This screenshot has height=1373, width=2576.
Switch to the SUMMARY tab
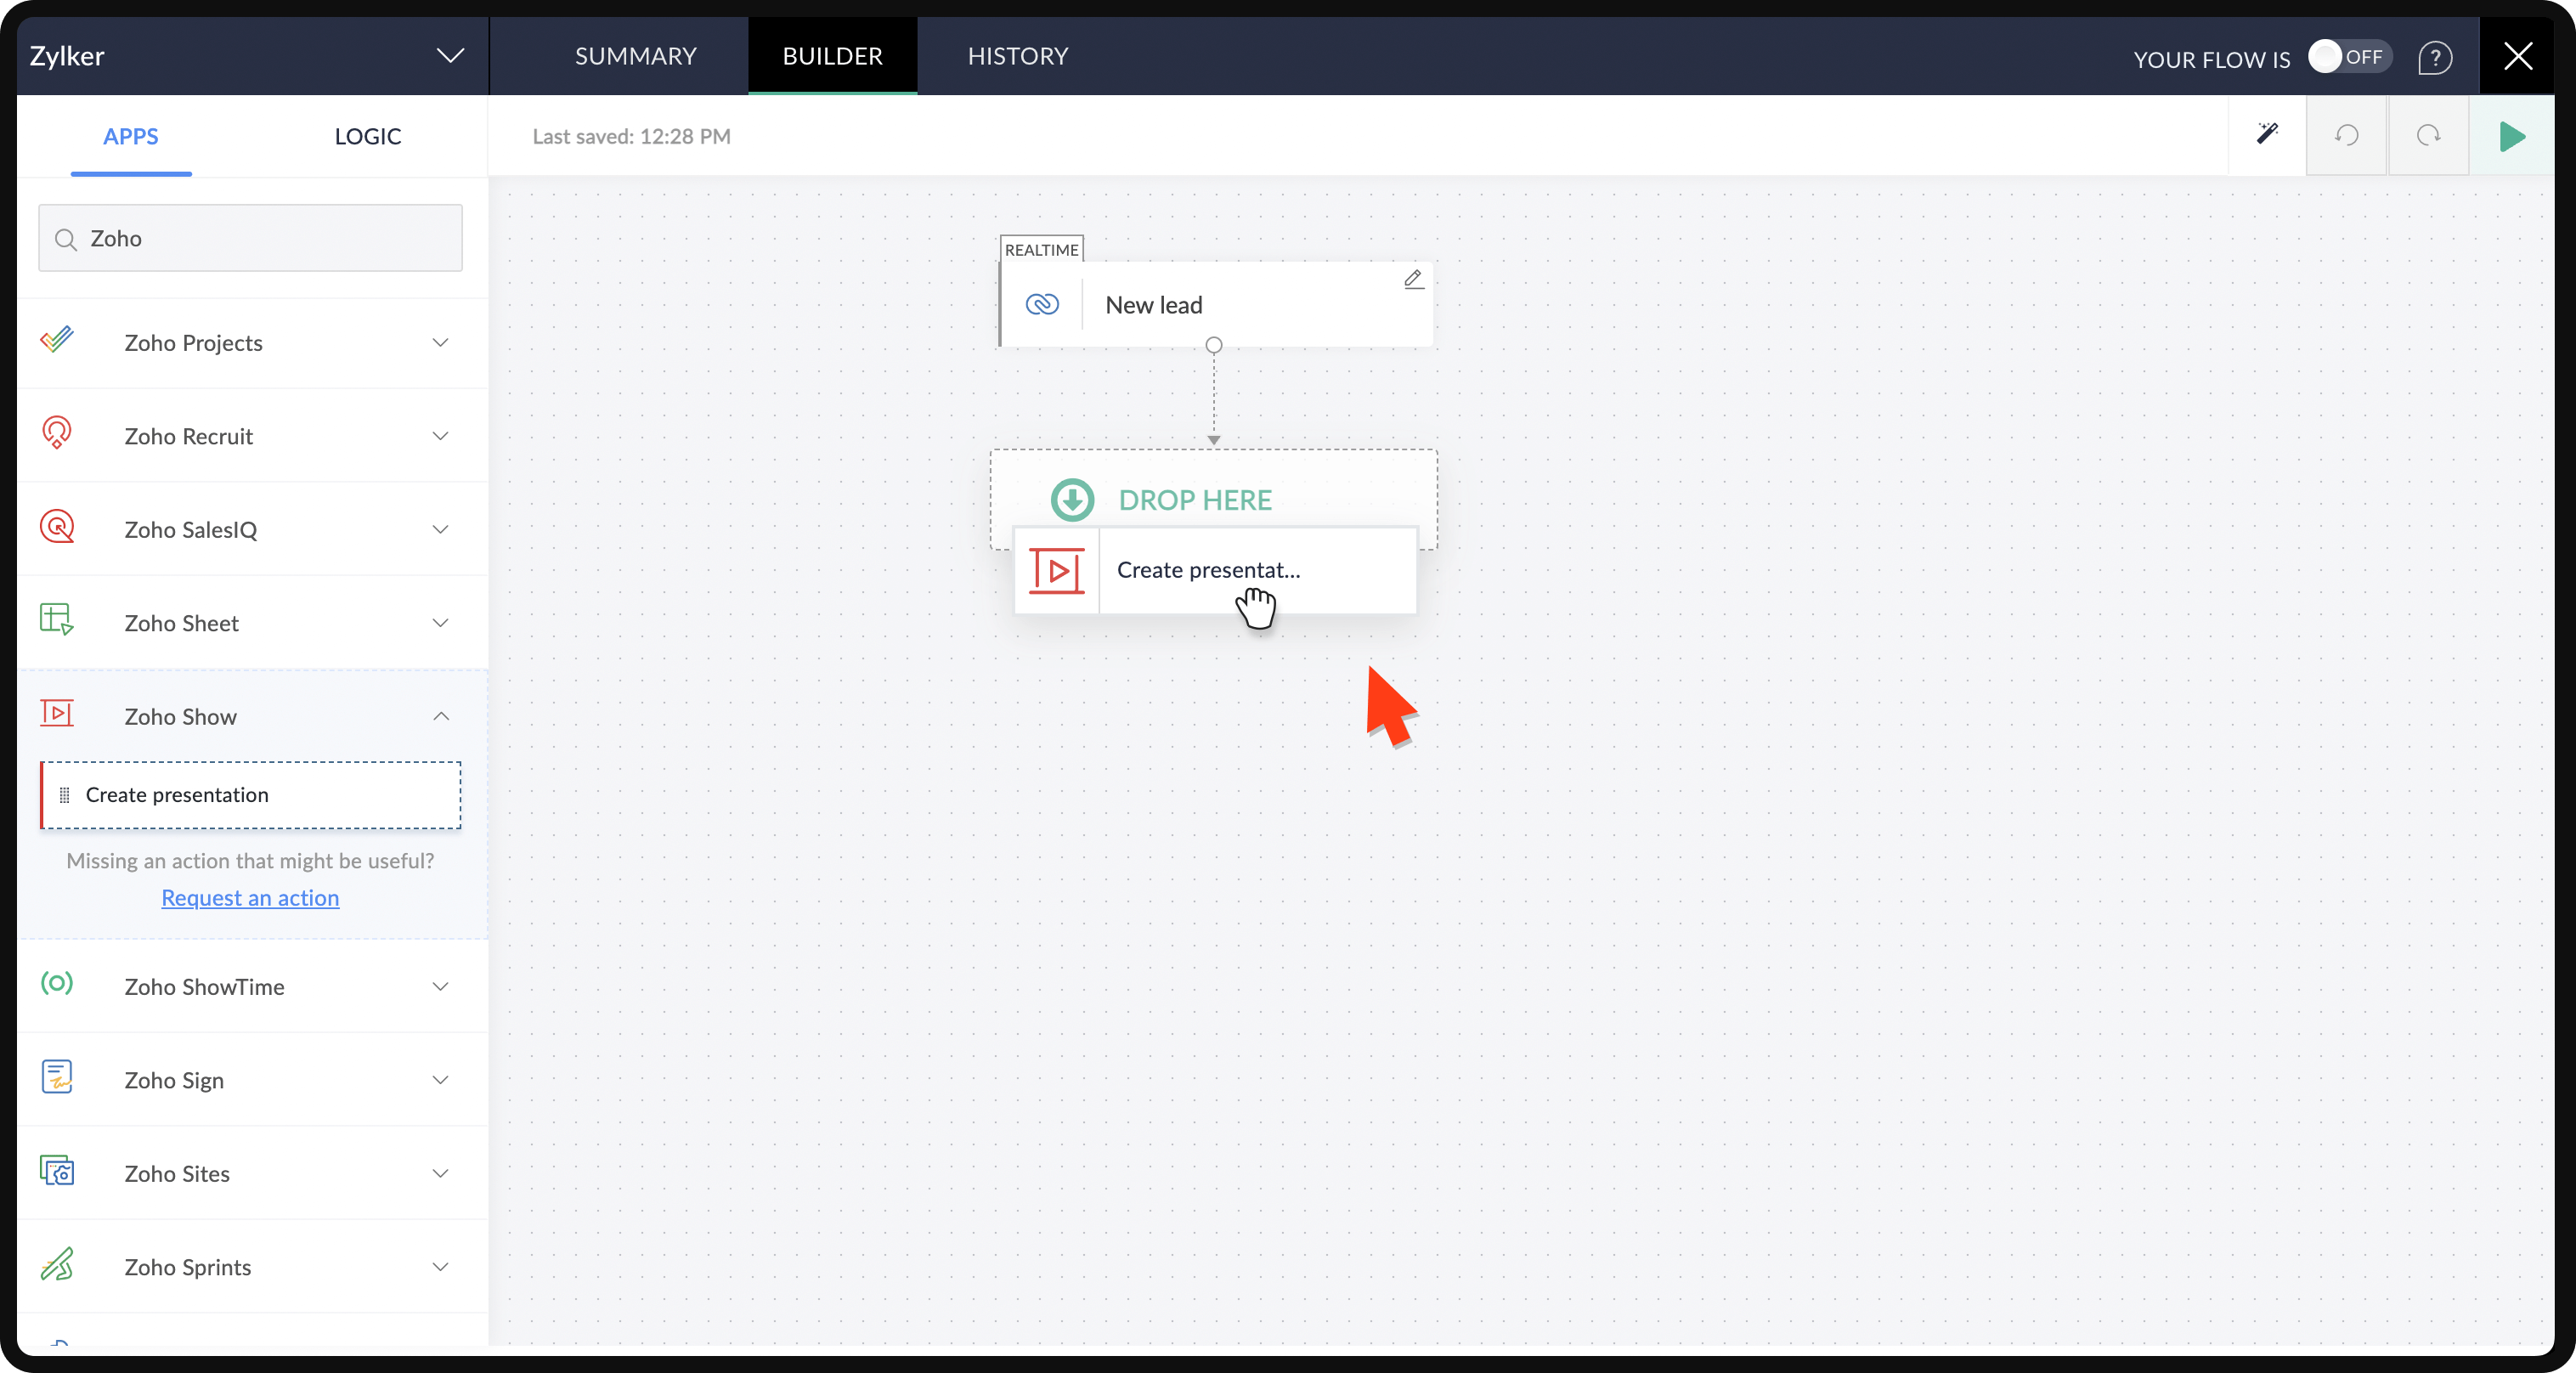click(x=635, y=56)
